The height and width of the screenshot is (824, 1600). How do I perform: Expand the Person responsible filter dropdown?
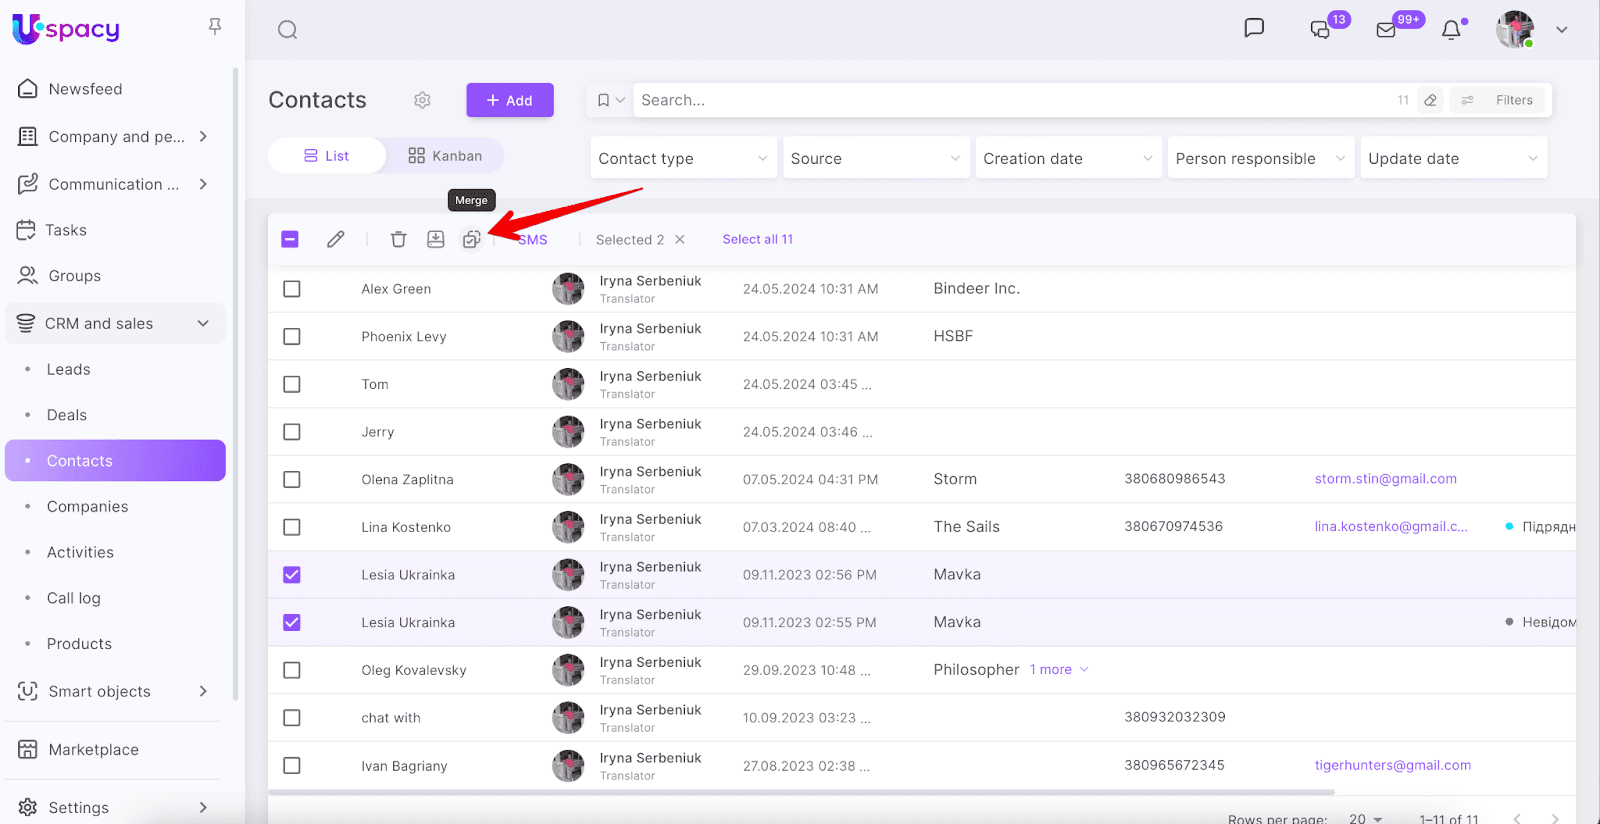1260,158
